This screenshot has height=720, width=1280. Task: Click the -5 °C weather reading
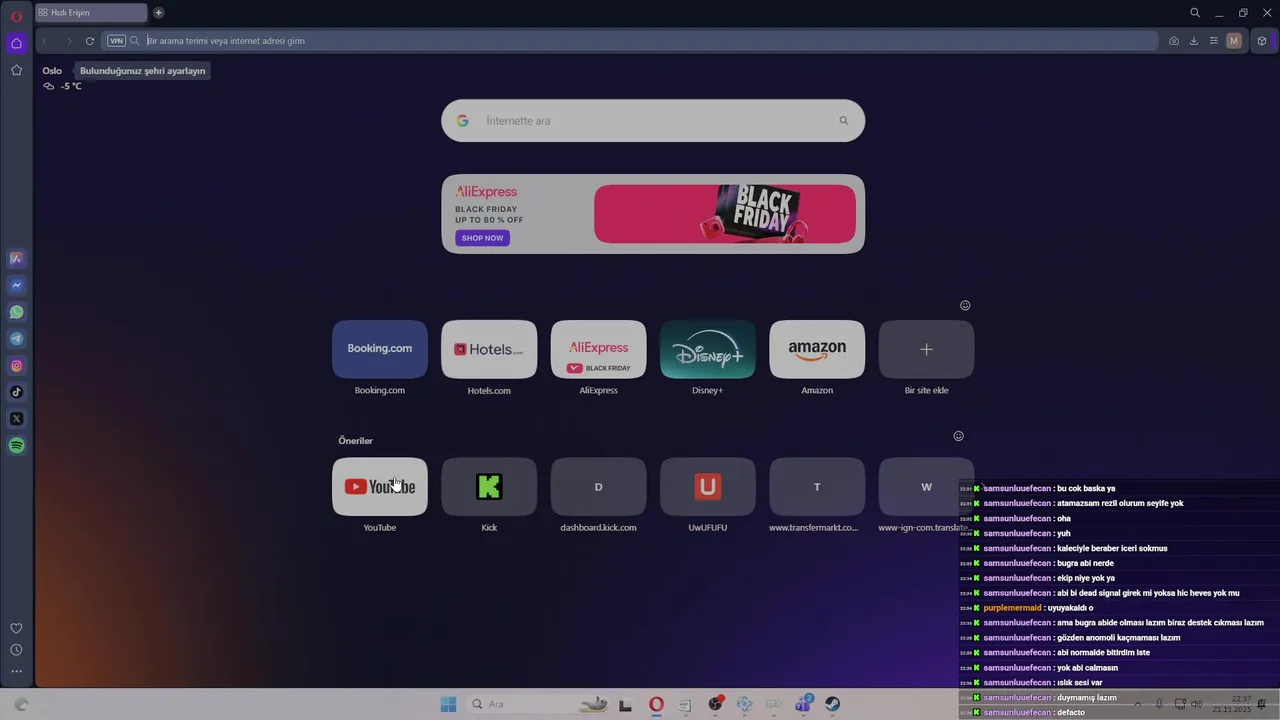(x=71, y=86)
